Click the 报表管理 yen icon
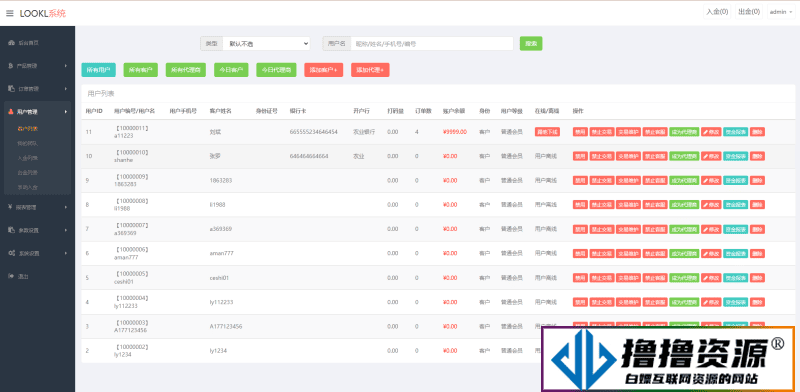This screenshot has width=800, height=392. (x=11, y=207)
